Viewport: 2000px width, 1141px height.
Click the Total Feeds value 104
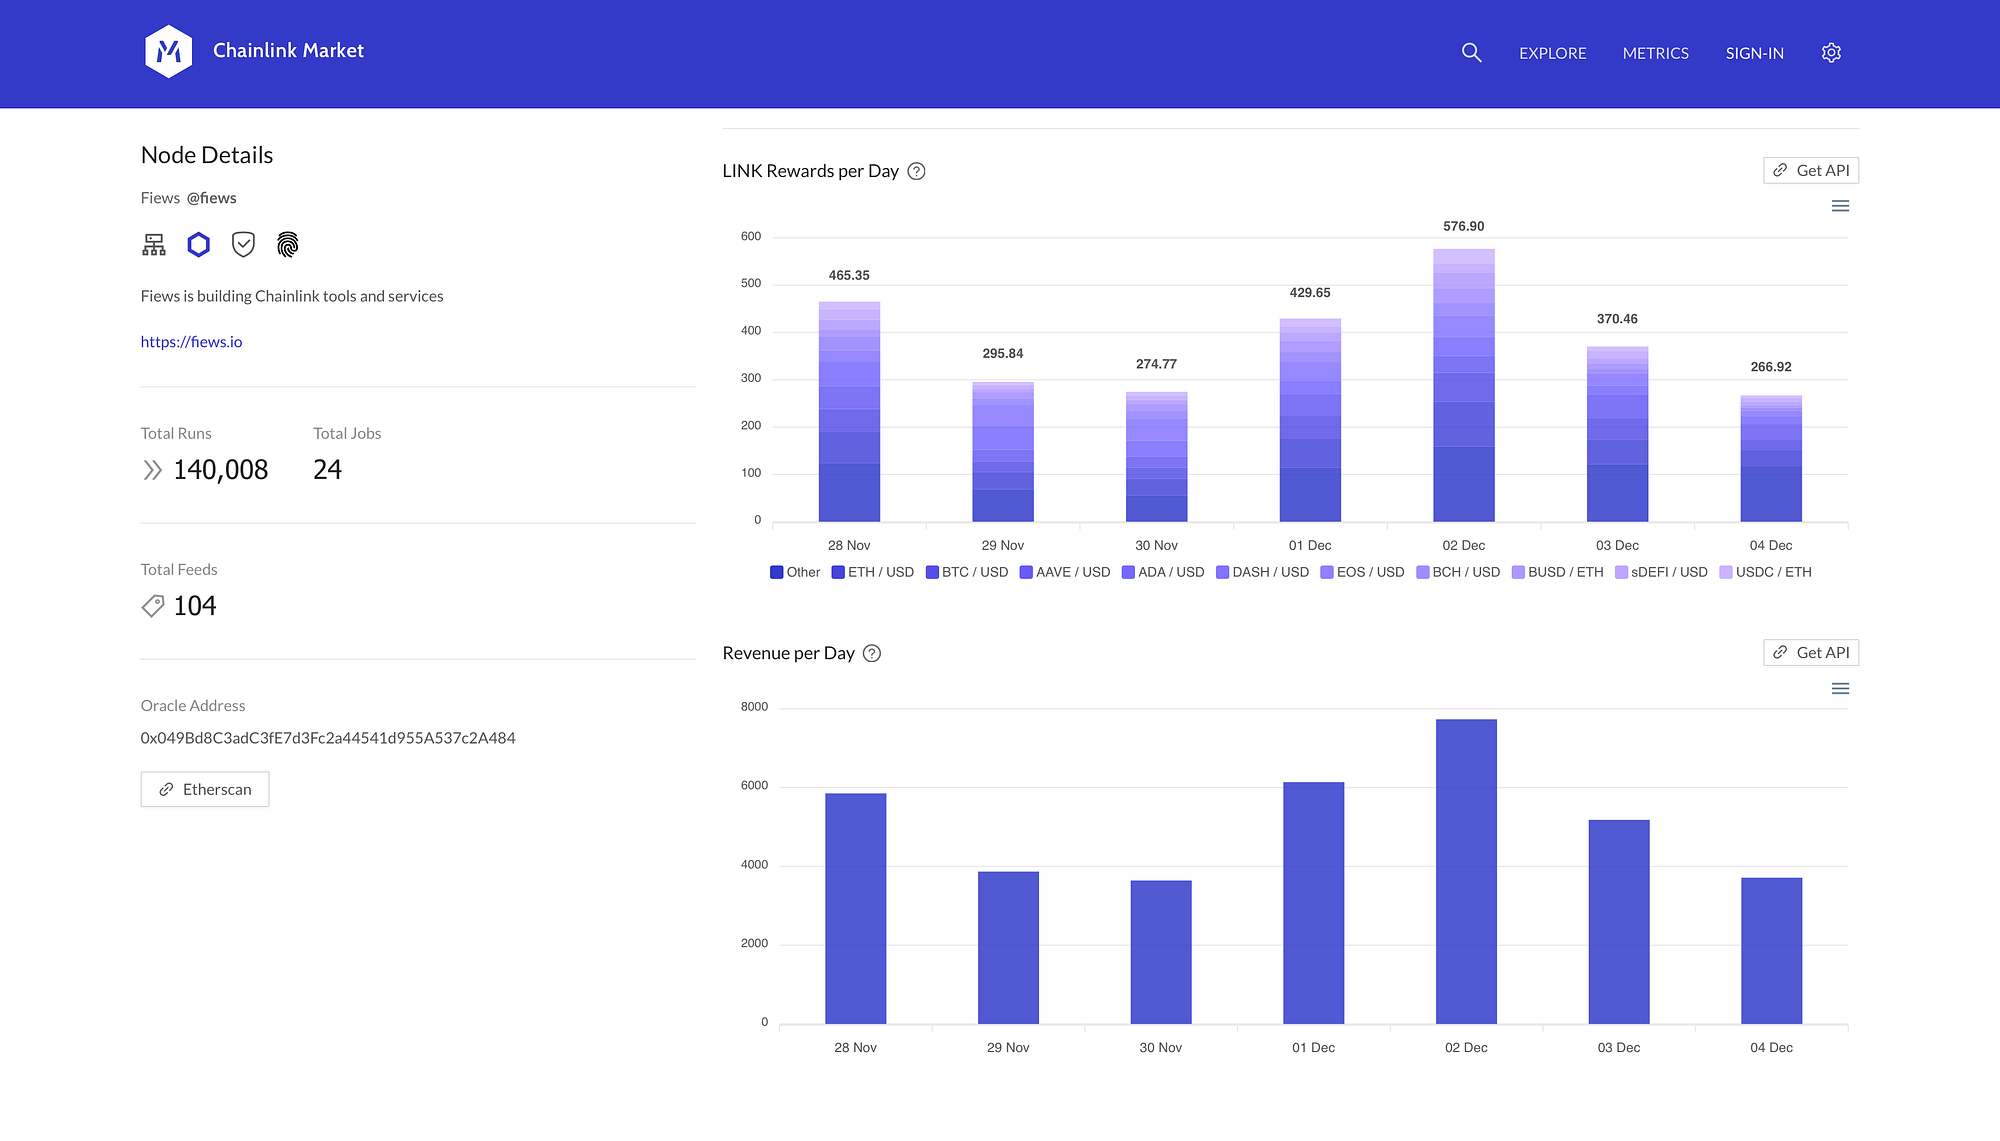tap(195, 606)
